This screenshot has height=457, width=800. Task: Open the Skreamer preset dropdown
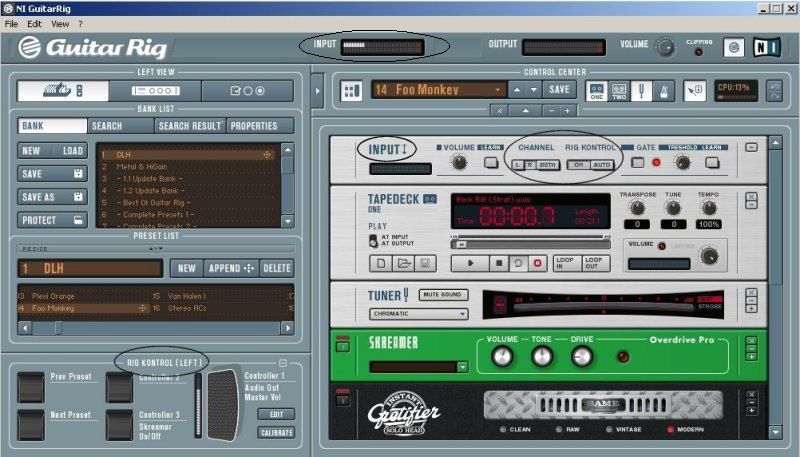point(463,367)
